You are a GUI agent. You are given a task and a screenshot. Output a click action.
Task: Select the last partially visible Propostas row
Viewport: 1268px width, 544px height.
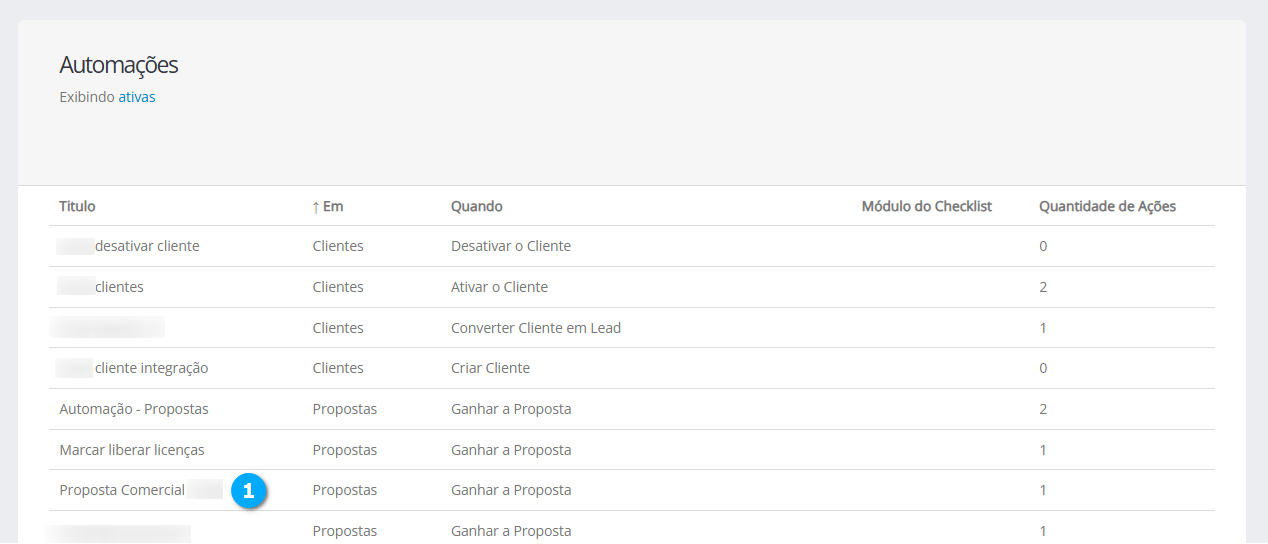coord(511,531)
